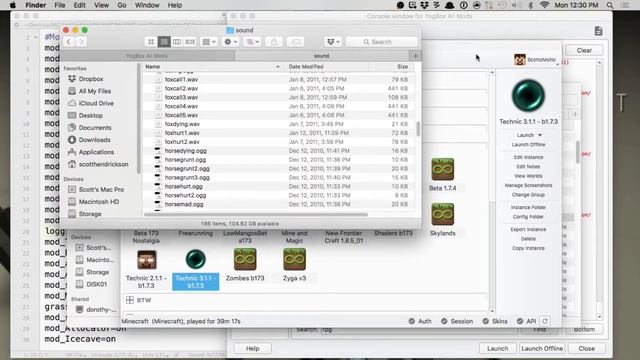Image resolution: width=640 pixels, height=360 pixels.
Task: Switch to the sound Finder tab
Action: pyautogui.click(x=322, y=56)
